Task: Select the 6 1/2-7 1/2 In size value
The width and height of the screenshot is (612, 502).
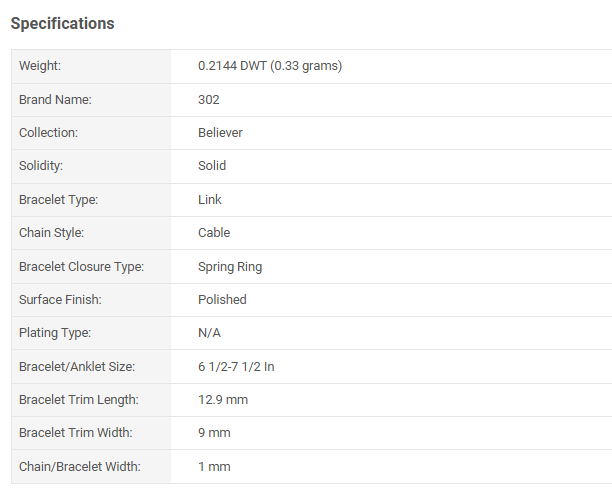Action: [236, 366]
